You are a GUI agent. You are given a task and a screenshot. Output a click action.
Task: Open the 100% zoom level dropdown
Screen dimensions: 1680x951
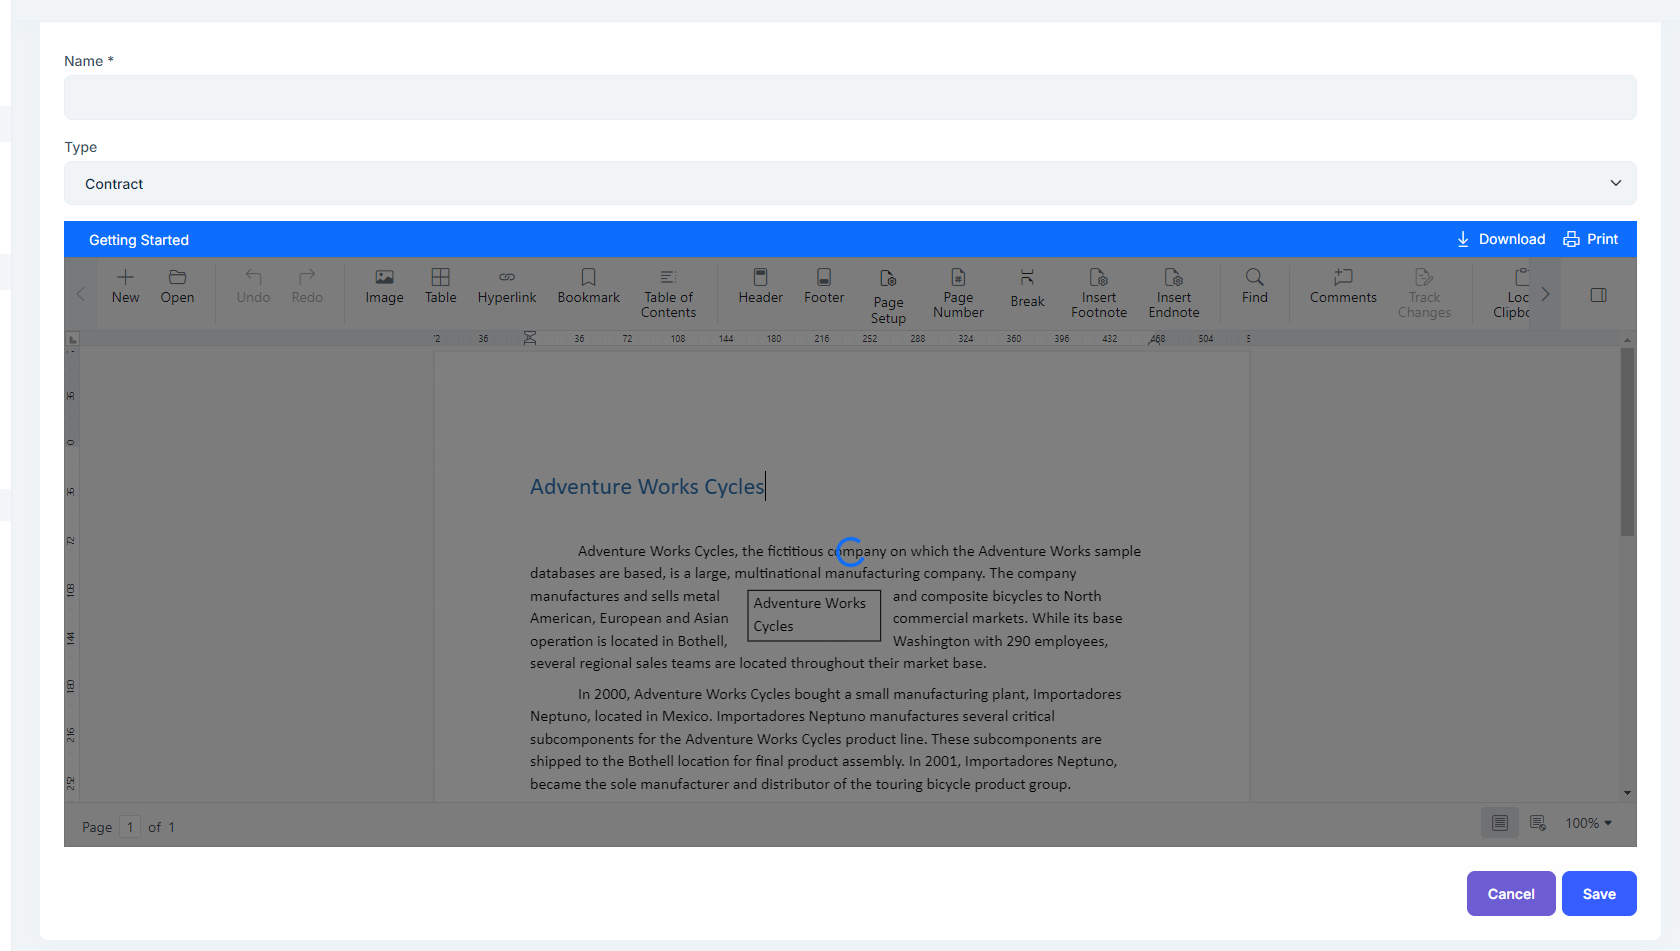point(1588,823)
